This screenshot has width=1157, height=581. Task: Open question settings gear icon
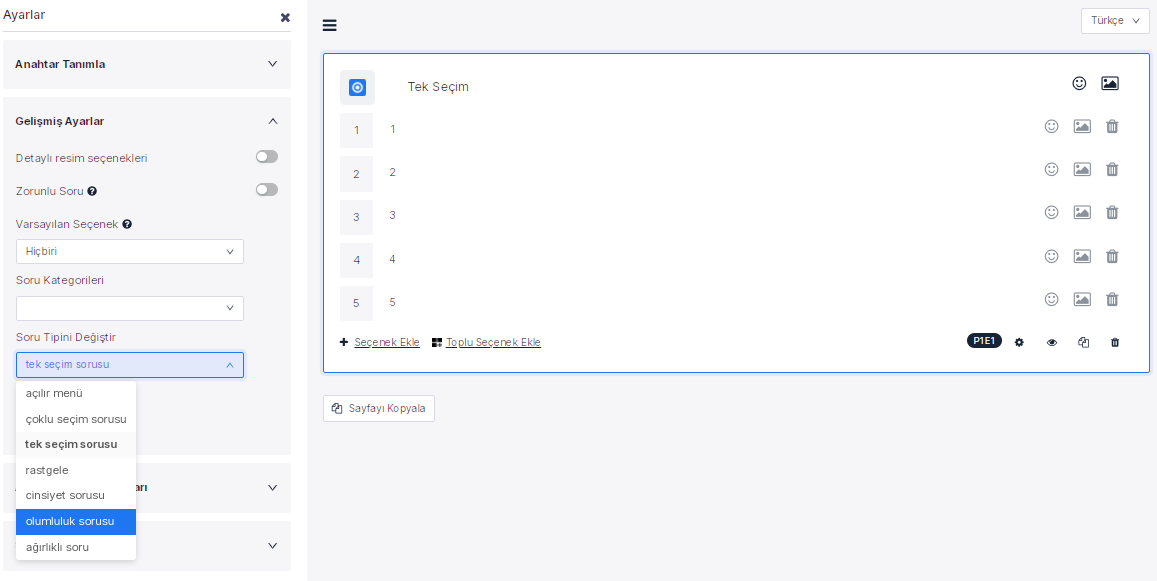(1019, 342)
